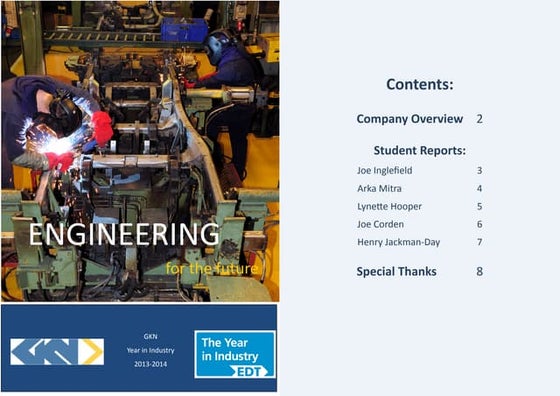Click page number 2 beside Company Overview
Image resolution: width=560 pixels, height=396 pixels.
[x=480, y=119]
